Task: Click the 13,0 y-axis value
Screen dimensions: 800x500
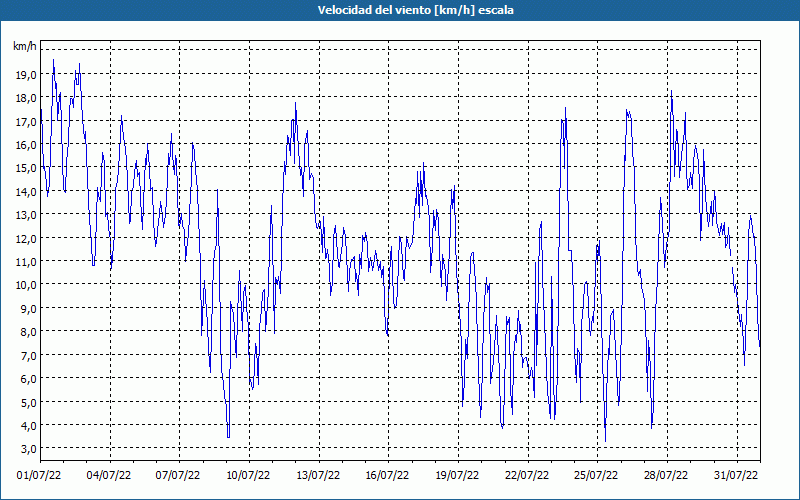Action: click(26, 215)
